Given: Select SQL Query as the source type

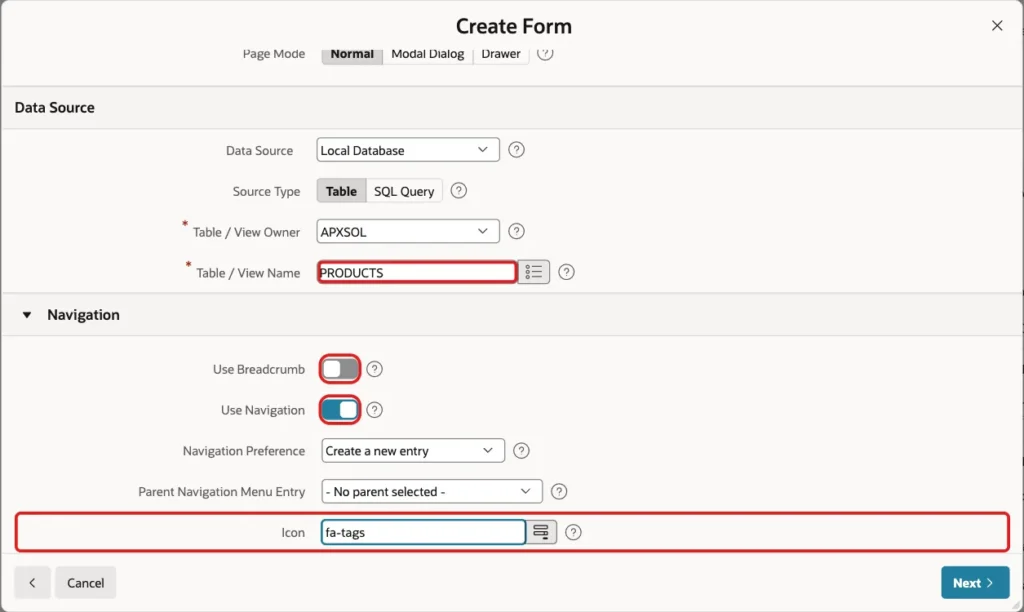Looking at the screenshot, I should (x=404, y=191).
